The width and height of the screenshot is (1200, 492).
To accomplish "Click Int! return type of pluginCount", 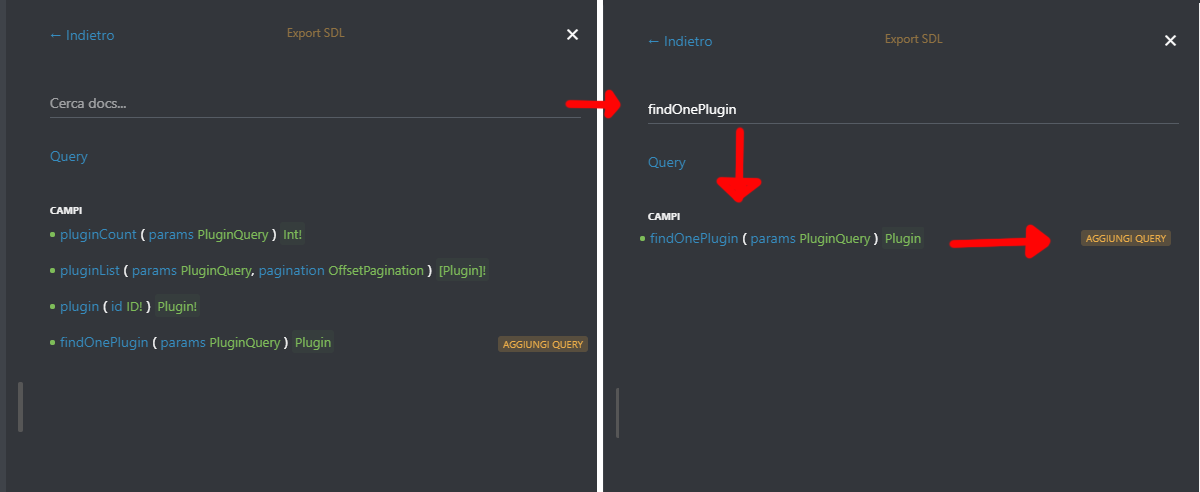I will 293,234.
